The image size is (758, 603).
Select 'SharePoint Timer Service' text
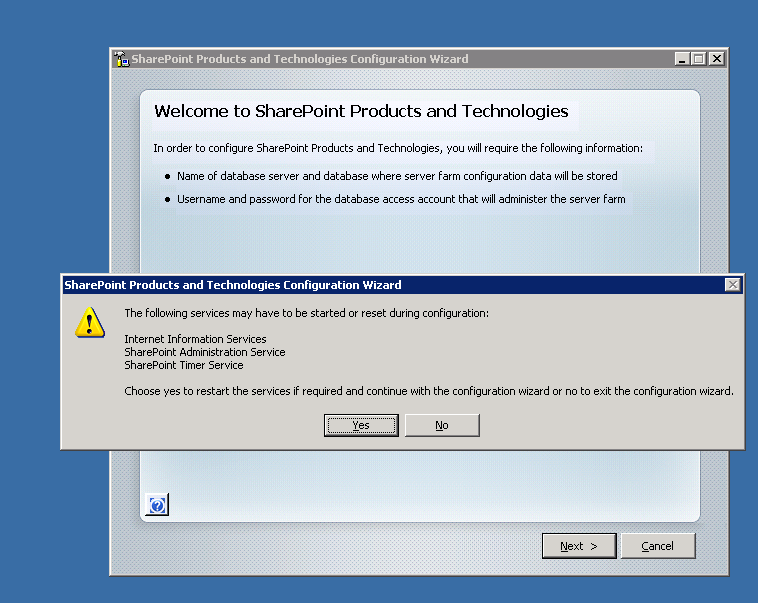tap(184, 365)
